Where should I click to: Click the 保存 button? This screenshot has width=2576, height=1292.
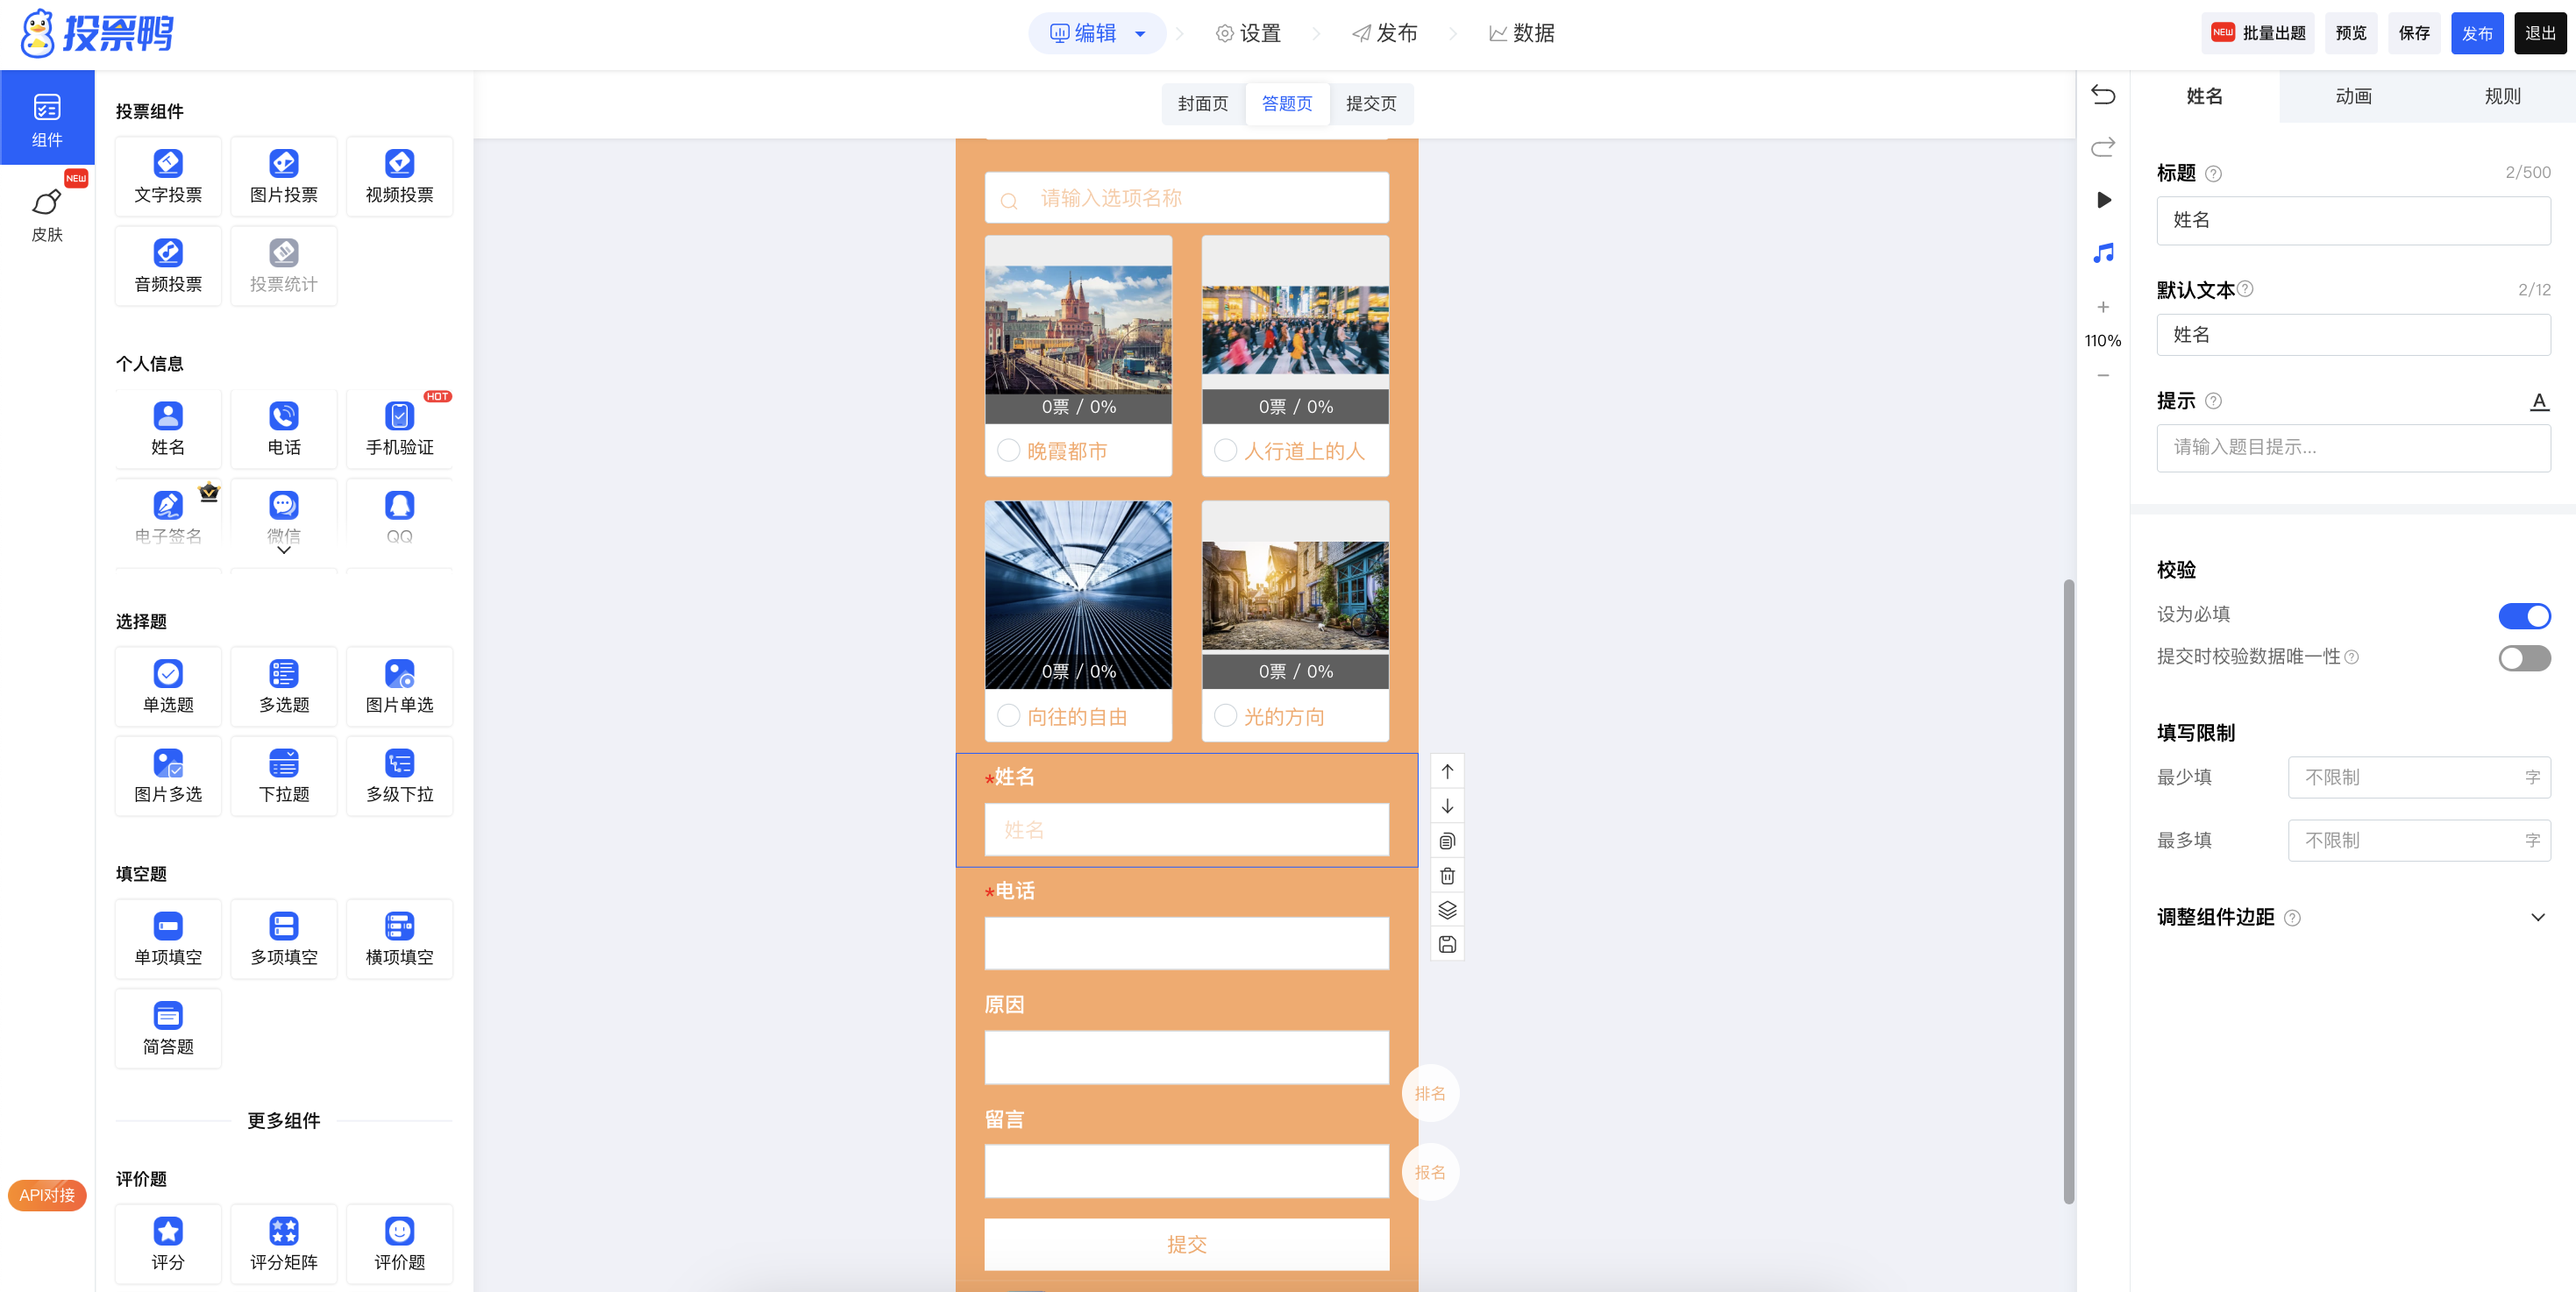(2414, 34)
